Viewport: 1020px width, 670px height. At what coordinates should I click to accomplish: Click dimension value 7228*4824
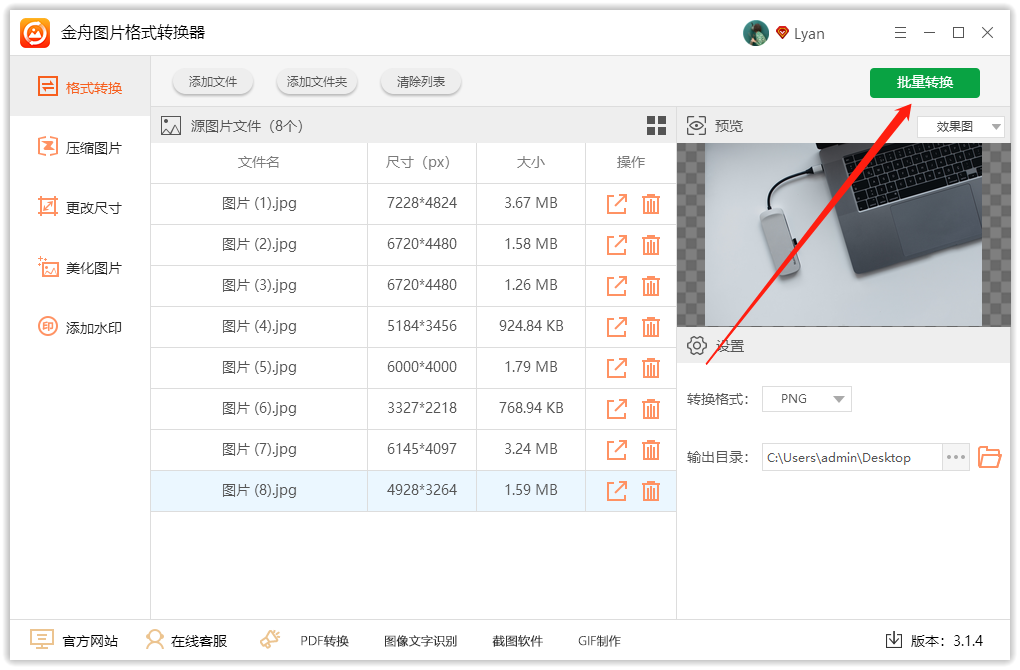422,203
